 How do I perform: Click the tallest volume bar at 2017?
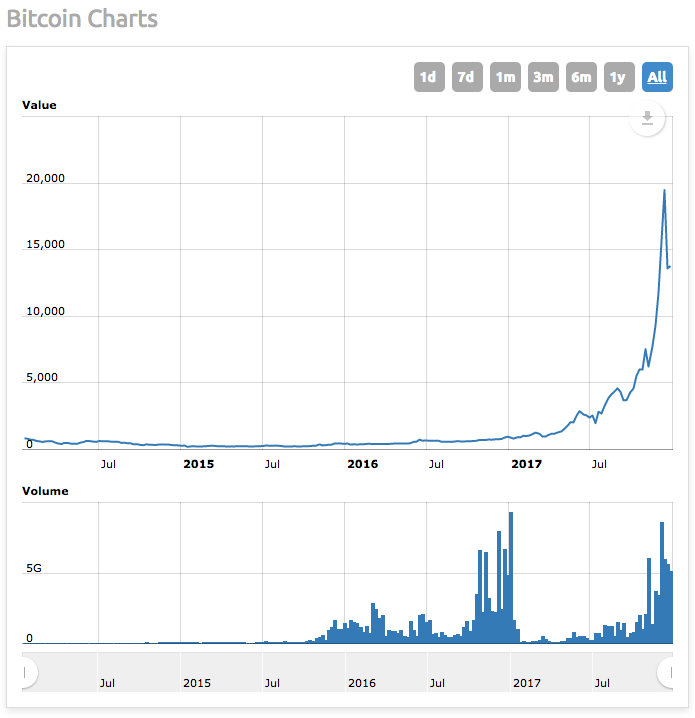pyautogui.click(x=511, y=577)
